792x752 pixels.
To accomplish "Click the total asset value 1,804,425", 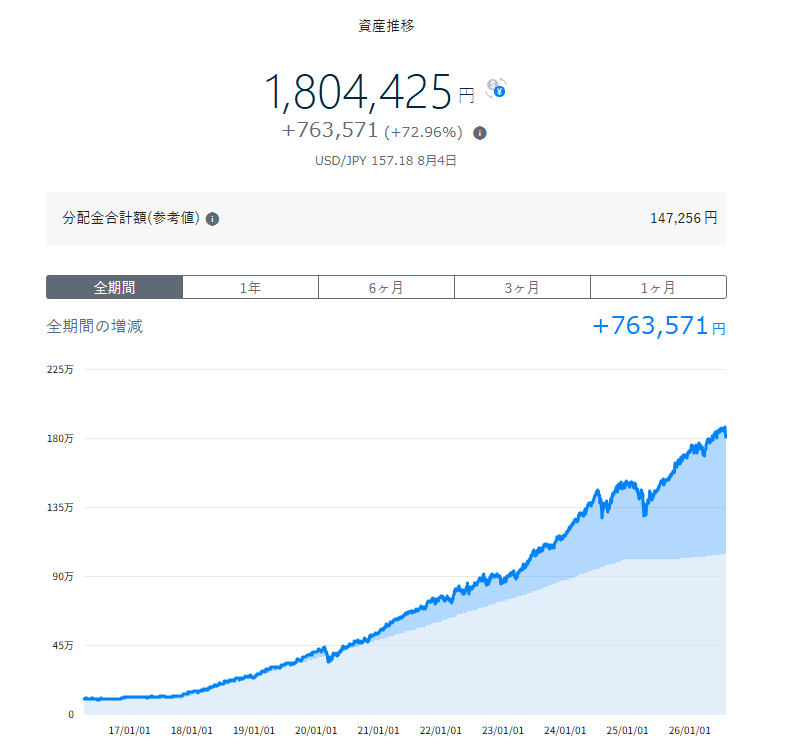I will 358,92.
